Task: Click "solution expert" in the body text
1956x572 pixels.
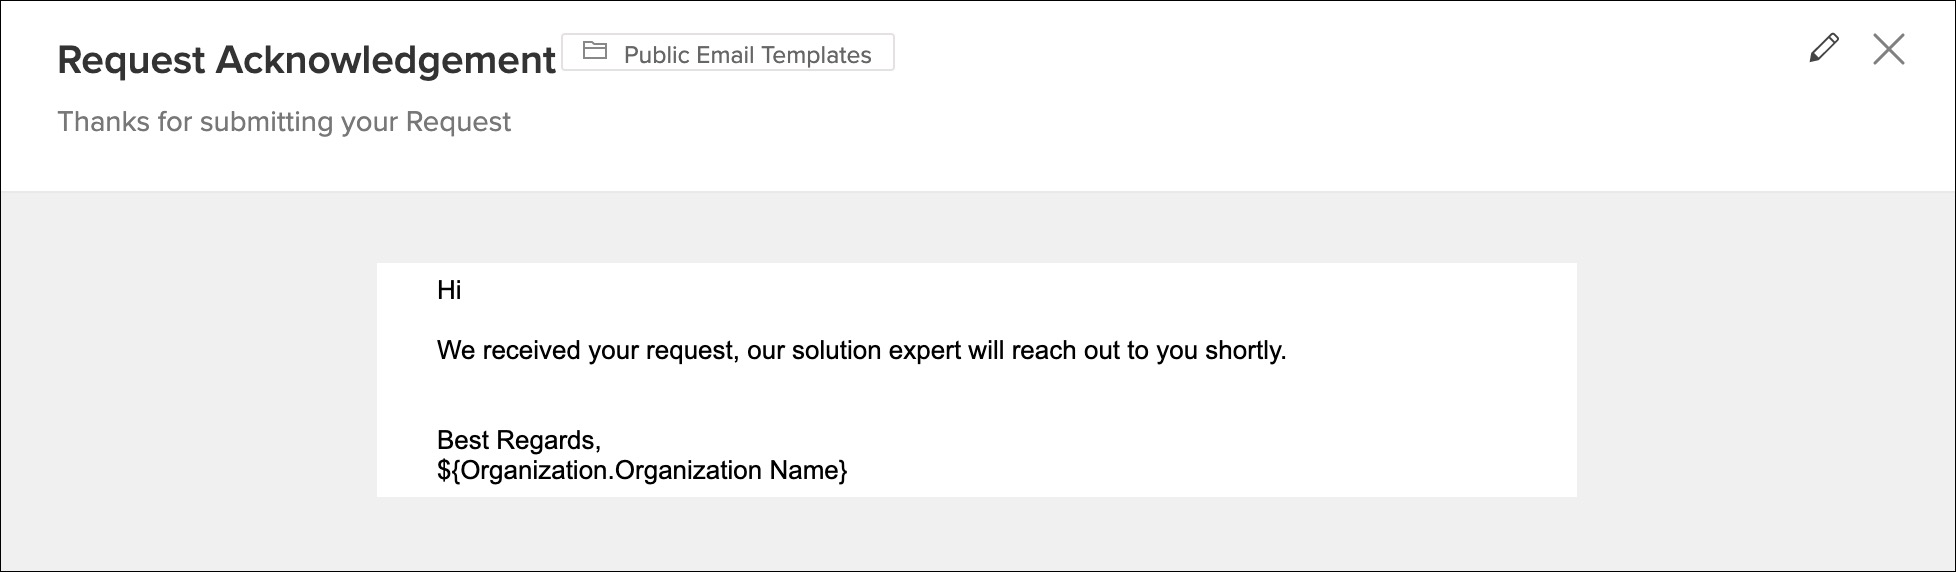Action: tap(876, 351)
